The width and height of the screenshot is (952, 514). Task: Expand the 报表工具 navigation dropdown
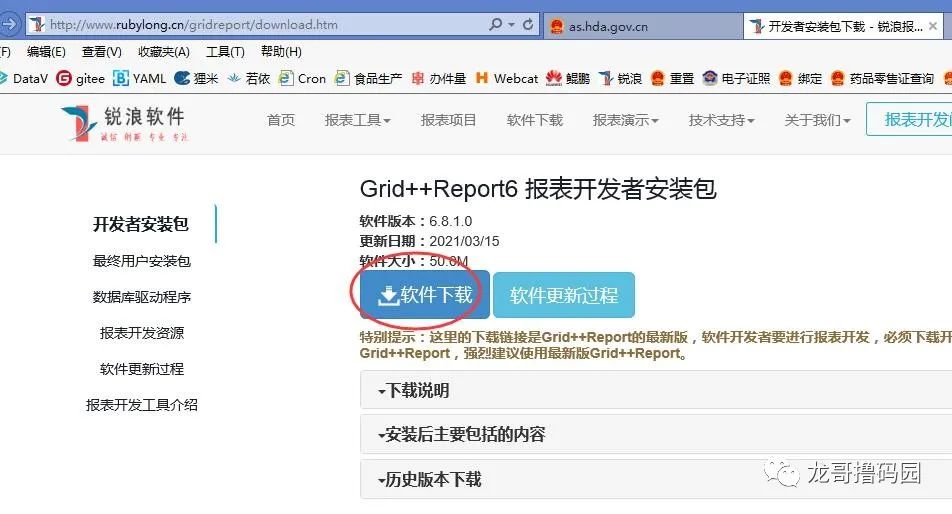pyautogui.click(x=358, y=120)
